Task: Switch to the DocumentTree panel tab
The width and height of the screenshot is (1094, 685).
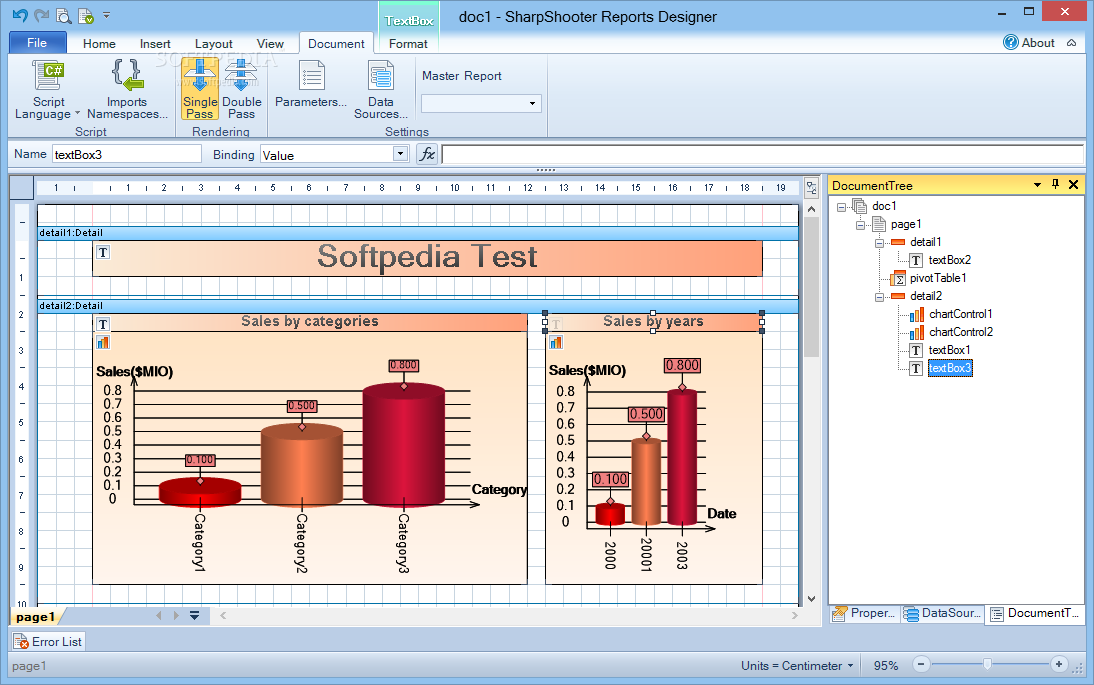Action: pos(1035,613)
